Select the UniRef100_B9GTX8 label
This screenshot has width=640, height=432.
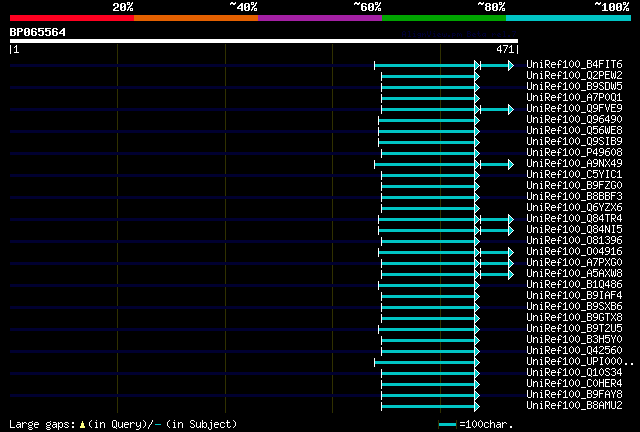click(574, 318)
